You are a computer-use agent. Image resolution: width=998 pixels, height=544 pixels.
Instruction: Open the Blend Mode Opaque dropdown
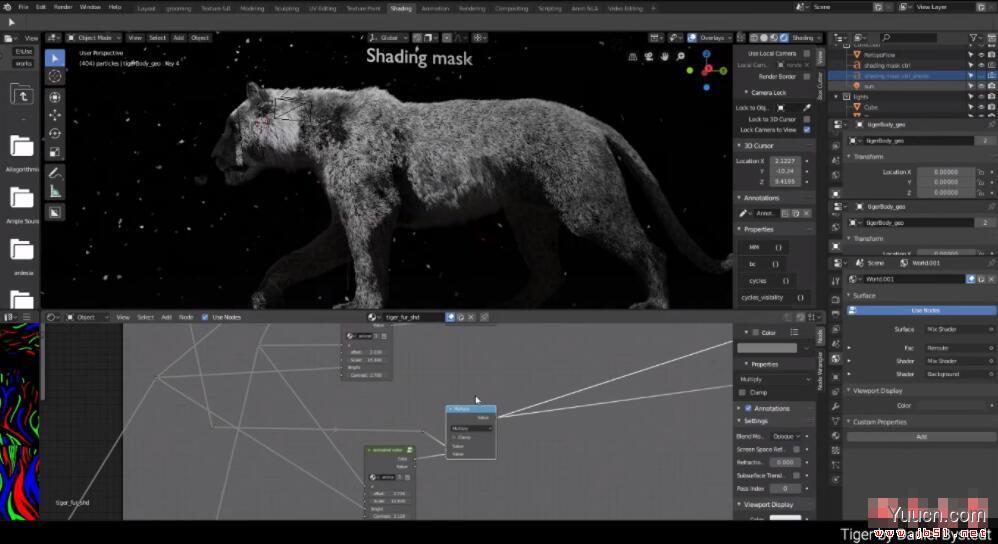pyautogui.click(x=786, y=436)
